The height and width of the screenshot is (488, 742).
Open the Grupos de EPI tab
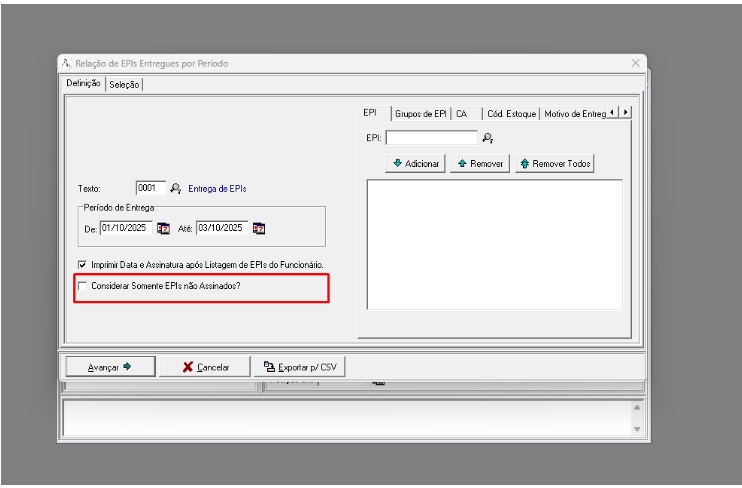[420, 113]
